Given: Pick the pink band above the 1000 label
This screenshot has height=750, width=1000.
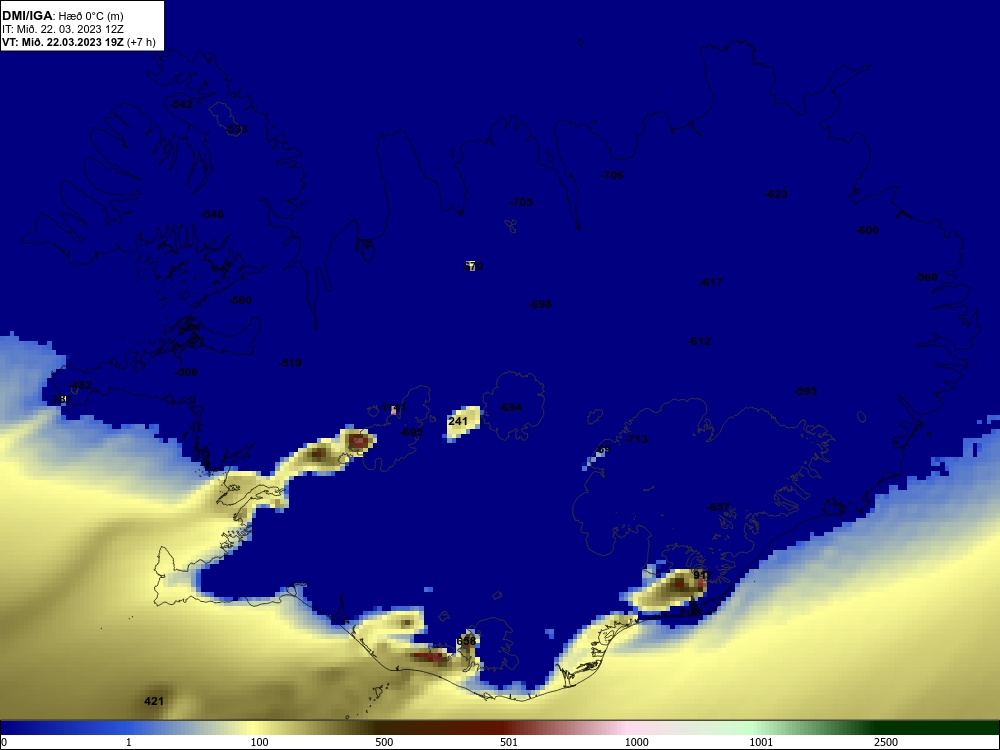Looking at the screenshot, I should click(628, 728).
